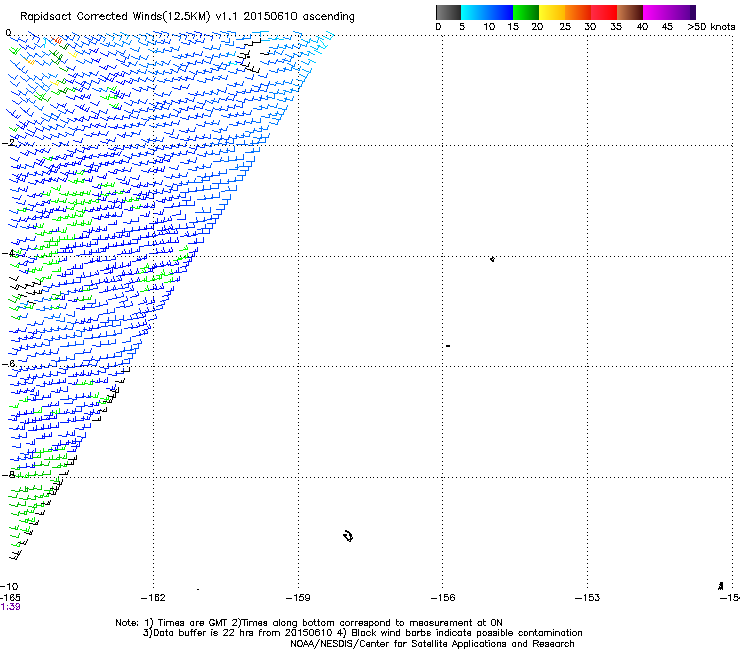The height and width of the screenshot is (650, 740).
Task: Click the small island outline near -158, -9
Action: [348, 536]
